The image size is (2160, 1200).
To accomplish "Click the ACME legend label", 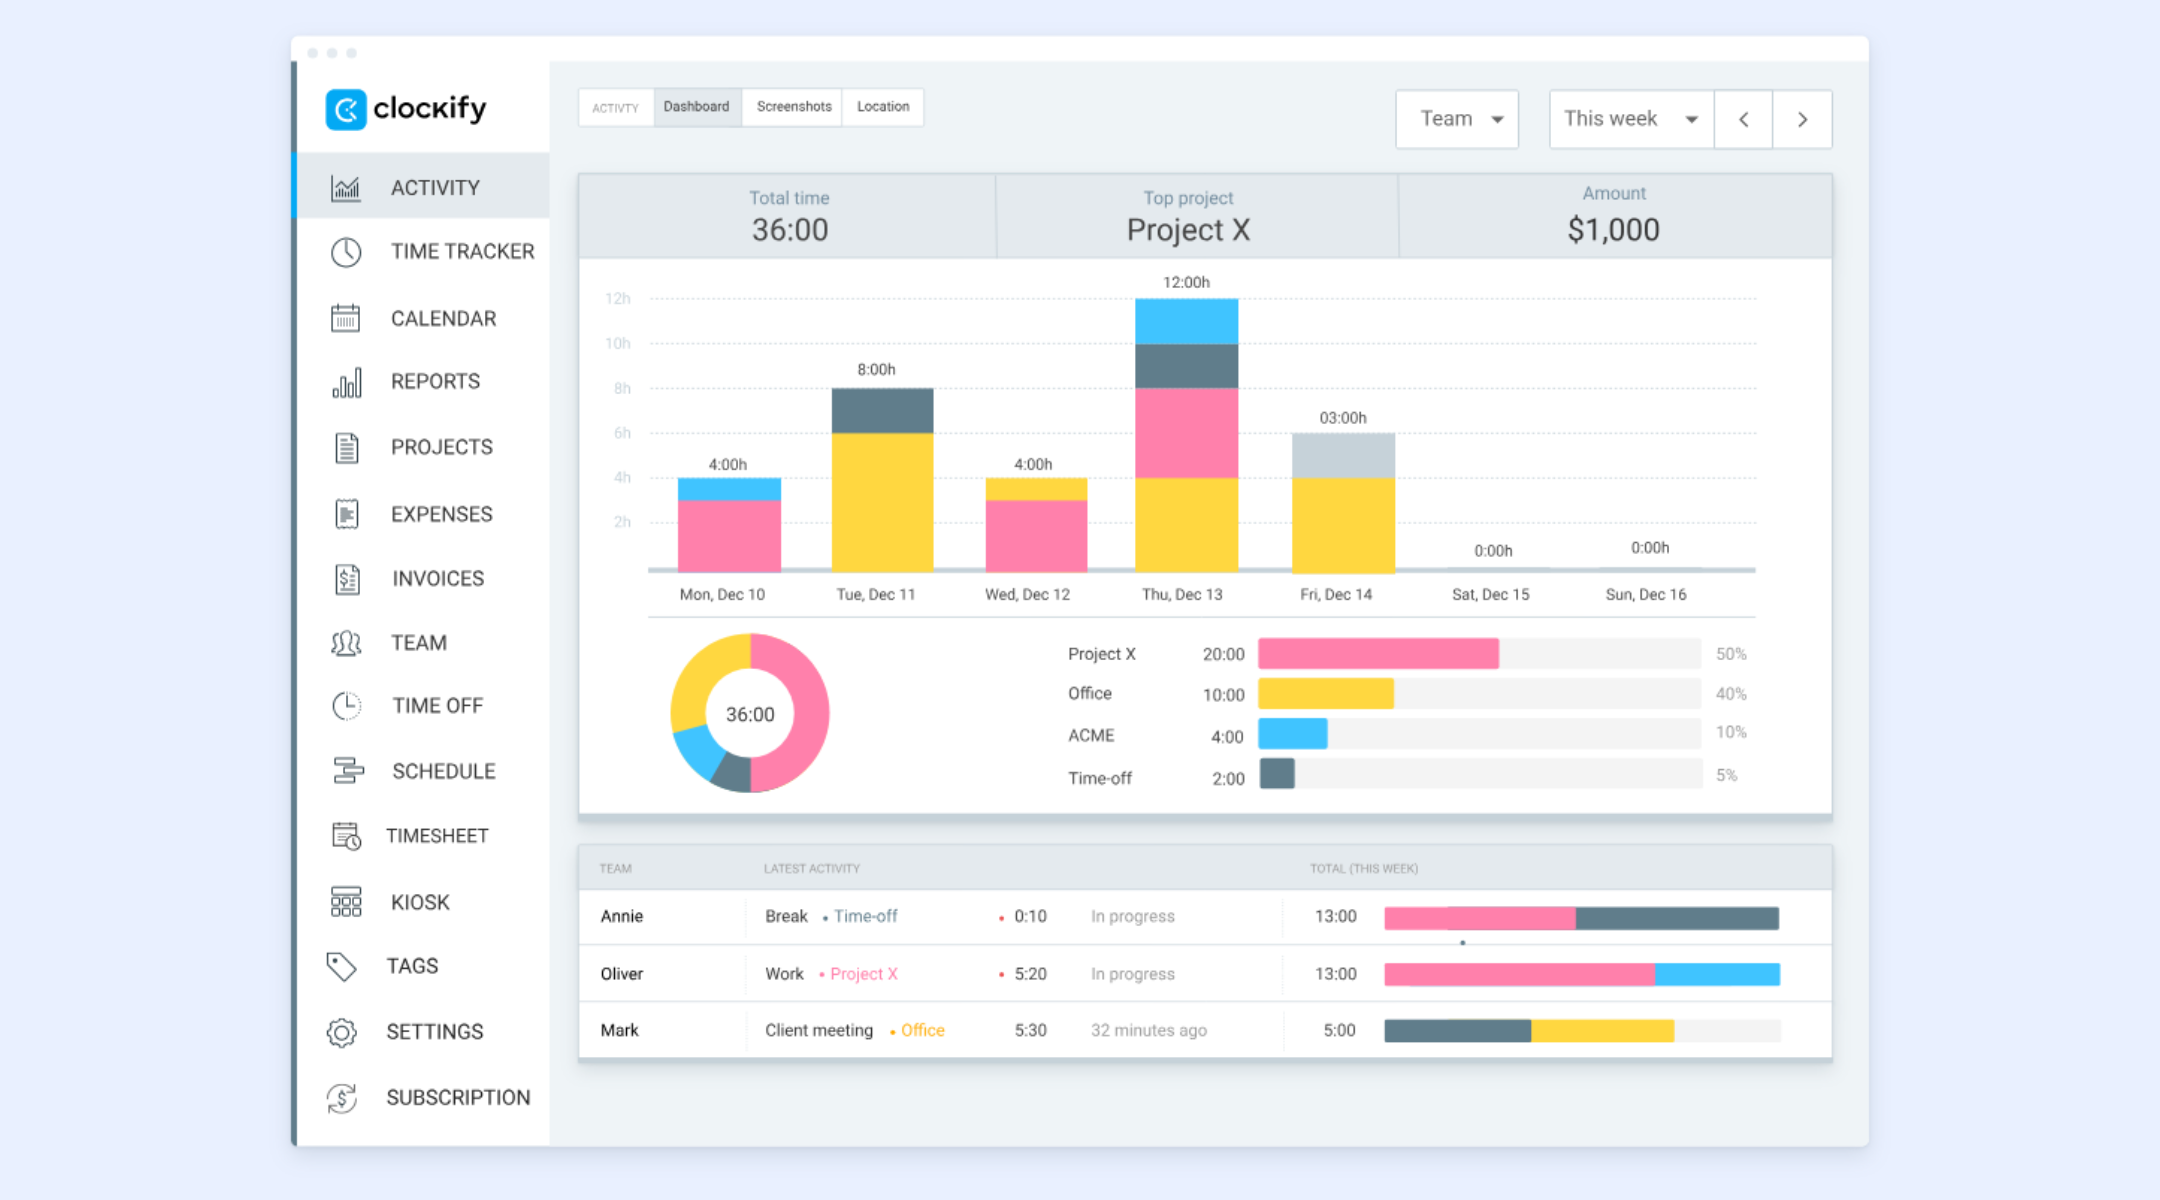I will click(1091, 735).
